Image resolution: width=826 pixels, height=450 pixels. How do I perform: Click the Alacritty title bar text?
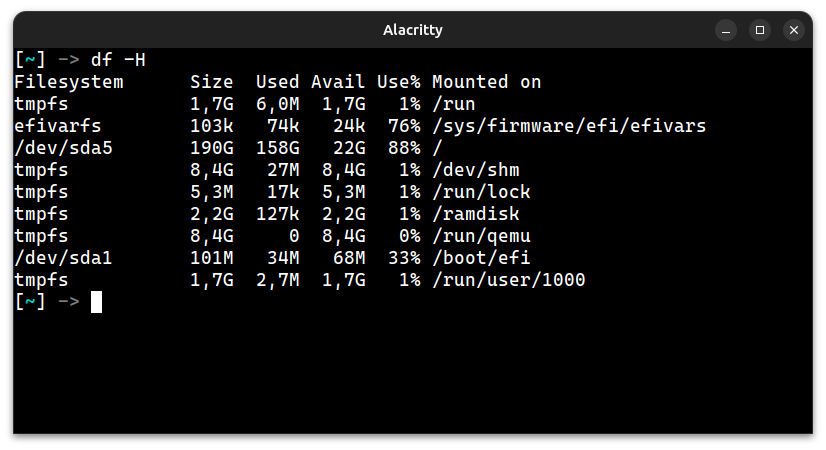click(412, 30)
